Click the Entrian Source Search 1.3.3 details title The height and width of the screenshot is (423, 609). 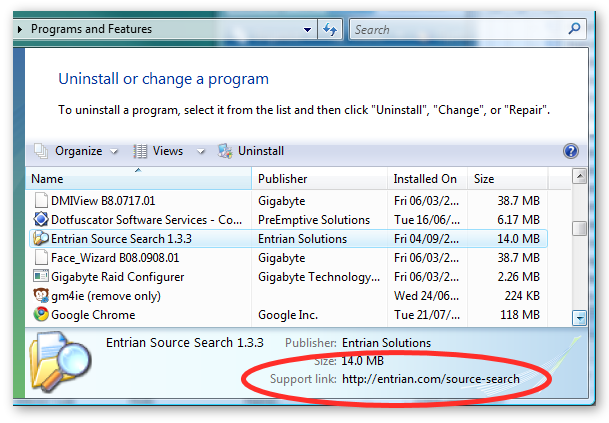184,343
